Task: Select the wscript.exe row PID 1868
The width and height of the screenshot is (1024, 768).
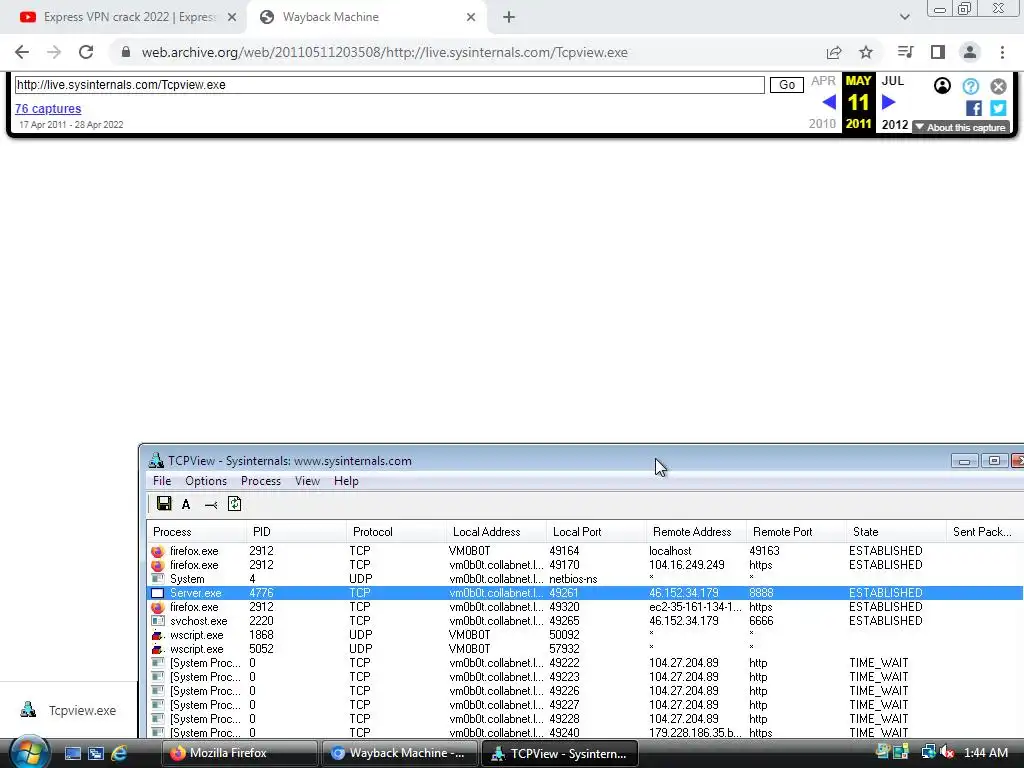Action: pos(586,635)
